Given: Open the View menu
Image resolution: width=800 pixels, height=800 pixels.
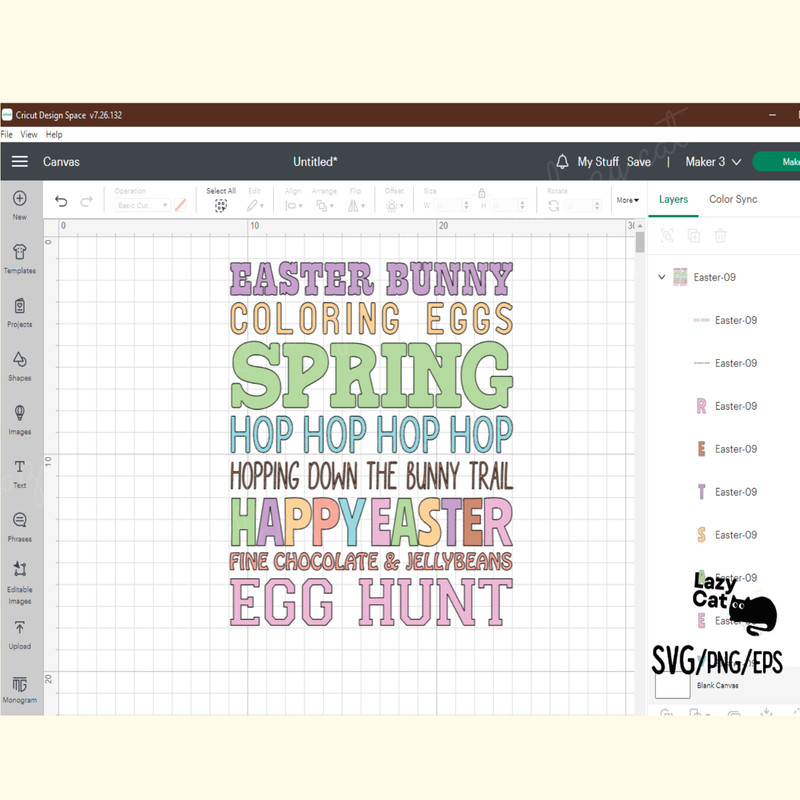Looking at the screenshot, I should tap(28, 133).
